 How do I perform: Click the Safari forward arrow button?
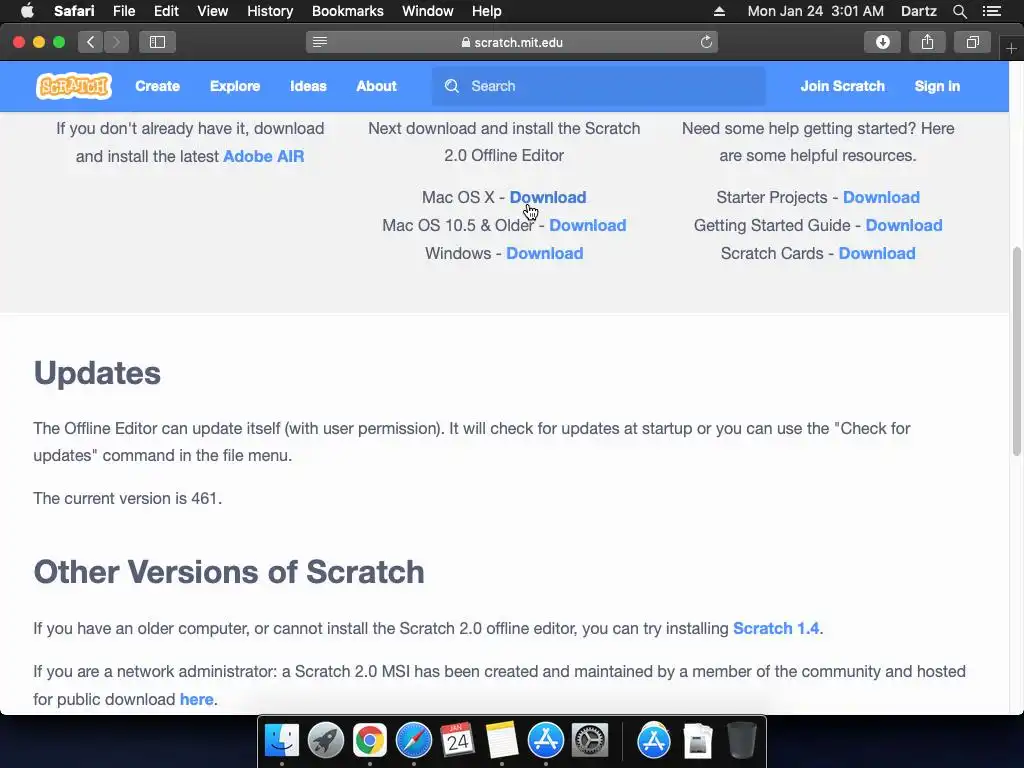116,42
